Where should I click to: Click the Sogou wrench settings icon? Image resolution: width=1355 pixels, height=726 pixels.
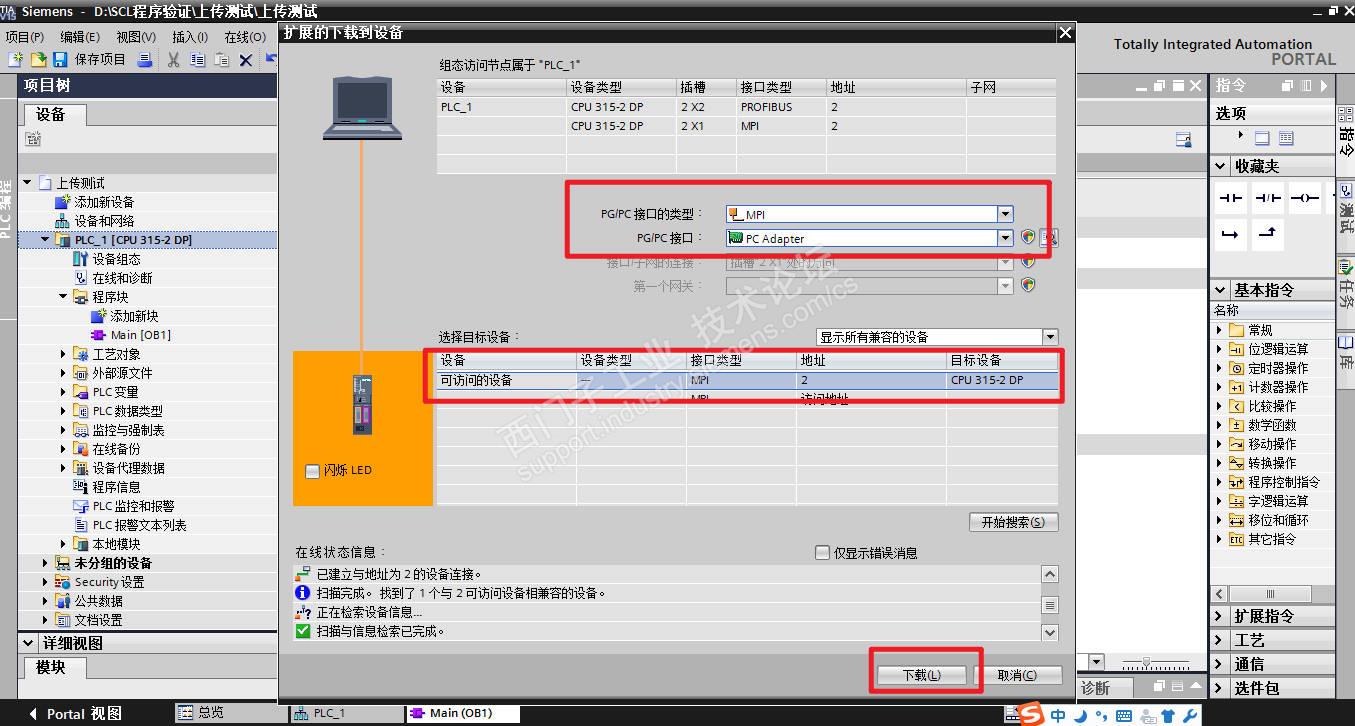[x=1190, y=715]
